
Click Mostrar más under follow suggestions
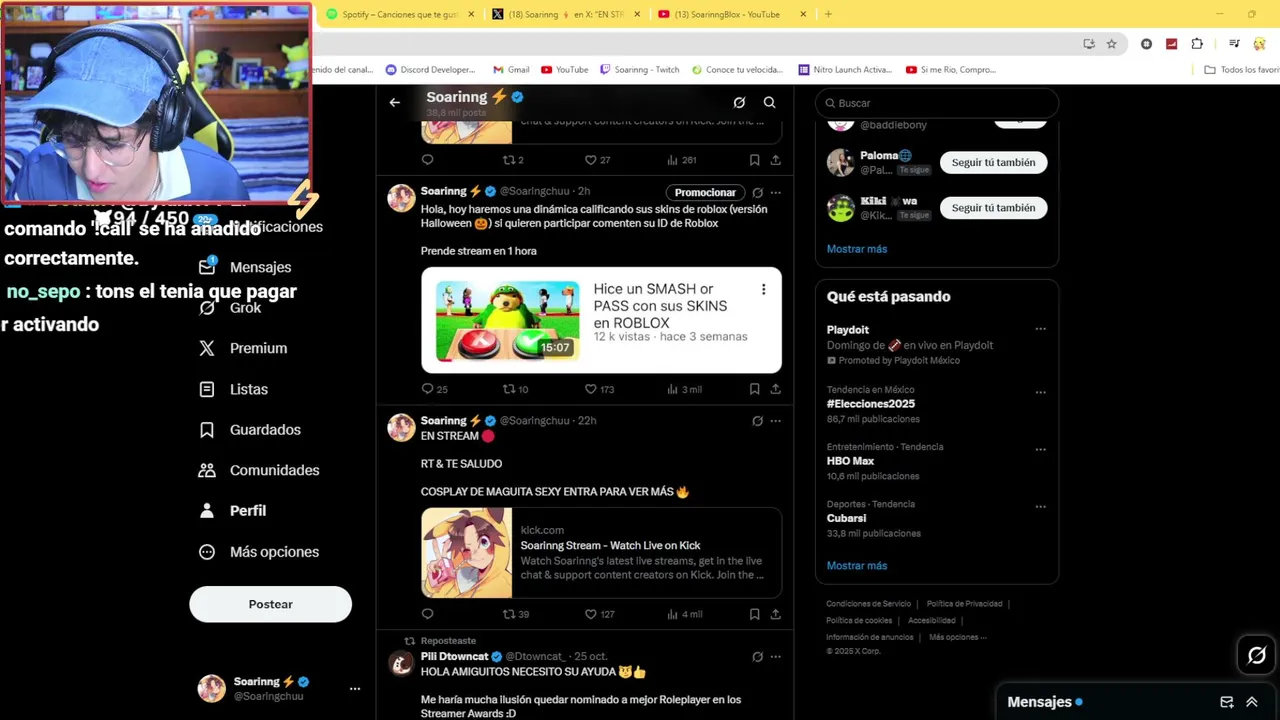[857, 249]
